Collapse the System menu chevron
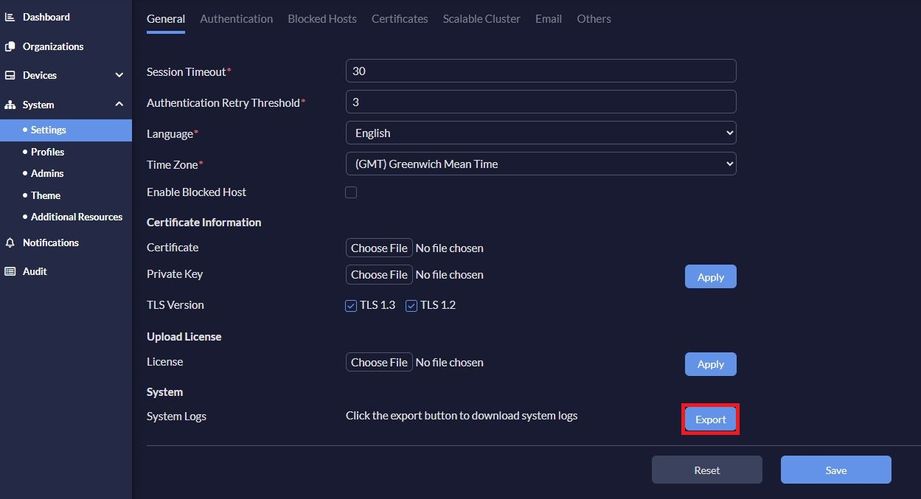This screenshot has height=499, width=921. click(x=119, y=104)
